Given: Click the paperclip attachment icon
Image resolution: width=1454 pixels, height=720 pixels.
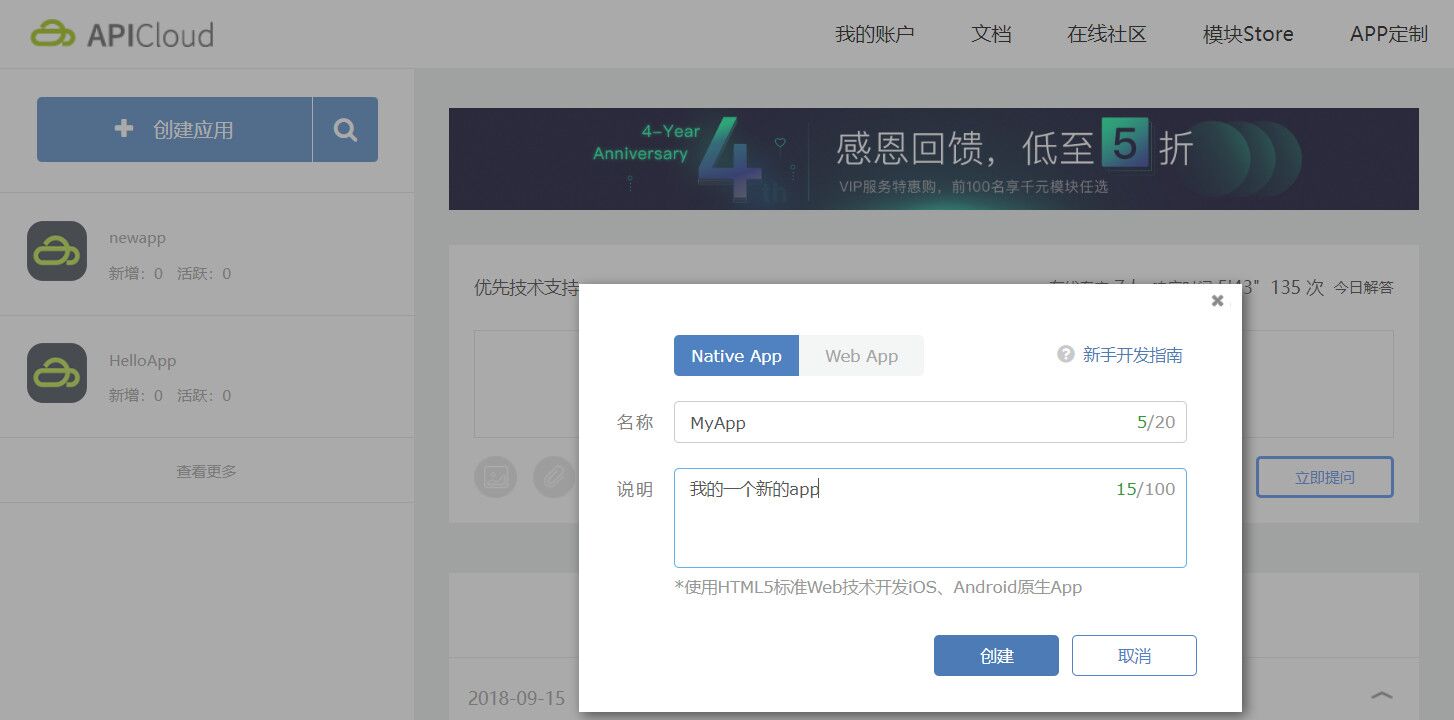Looking at the screenshot, I should (554, 477).
